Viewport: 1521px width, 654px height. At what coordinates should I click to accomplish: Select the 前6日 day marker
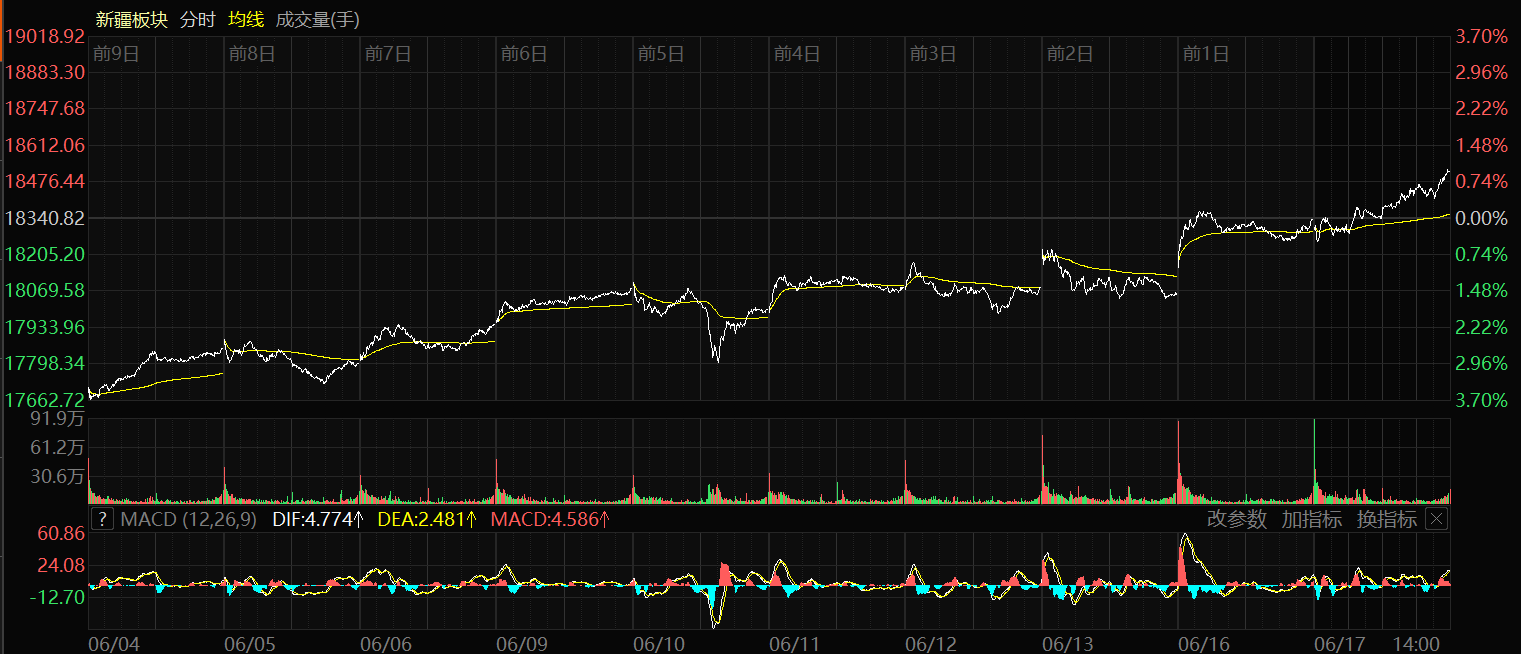(524, 54)
